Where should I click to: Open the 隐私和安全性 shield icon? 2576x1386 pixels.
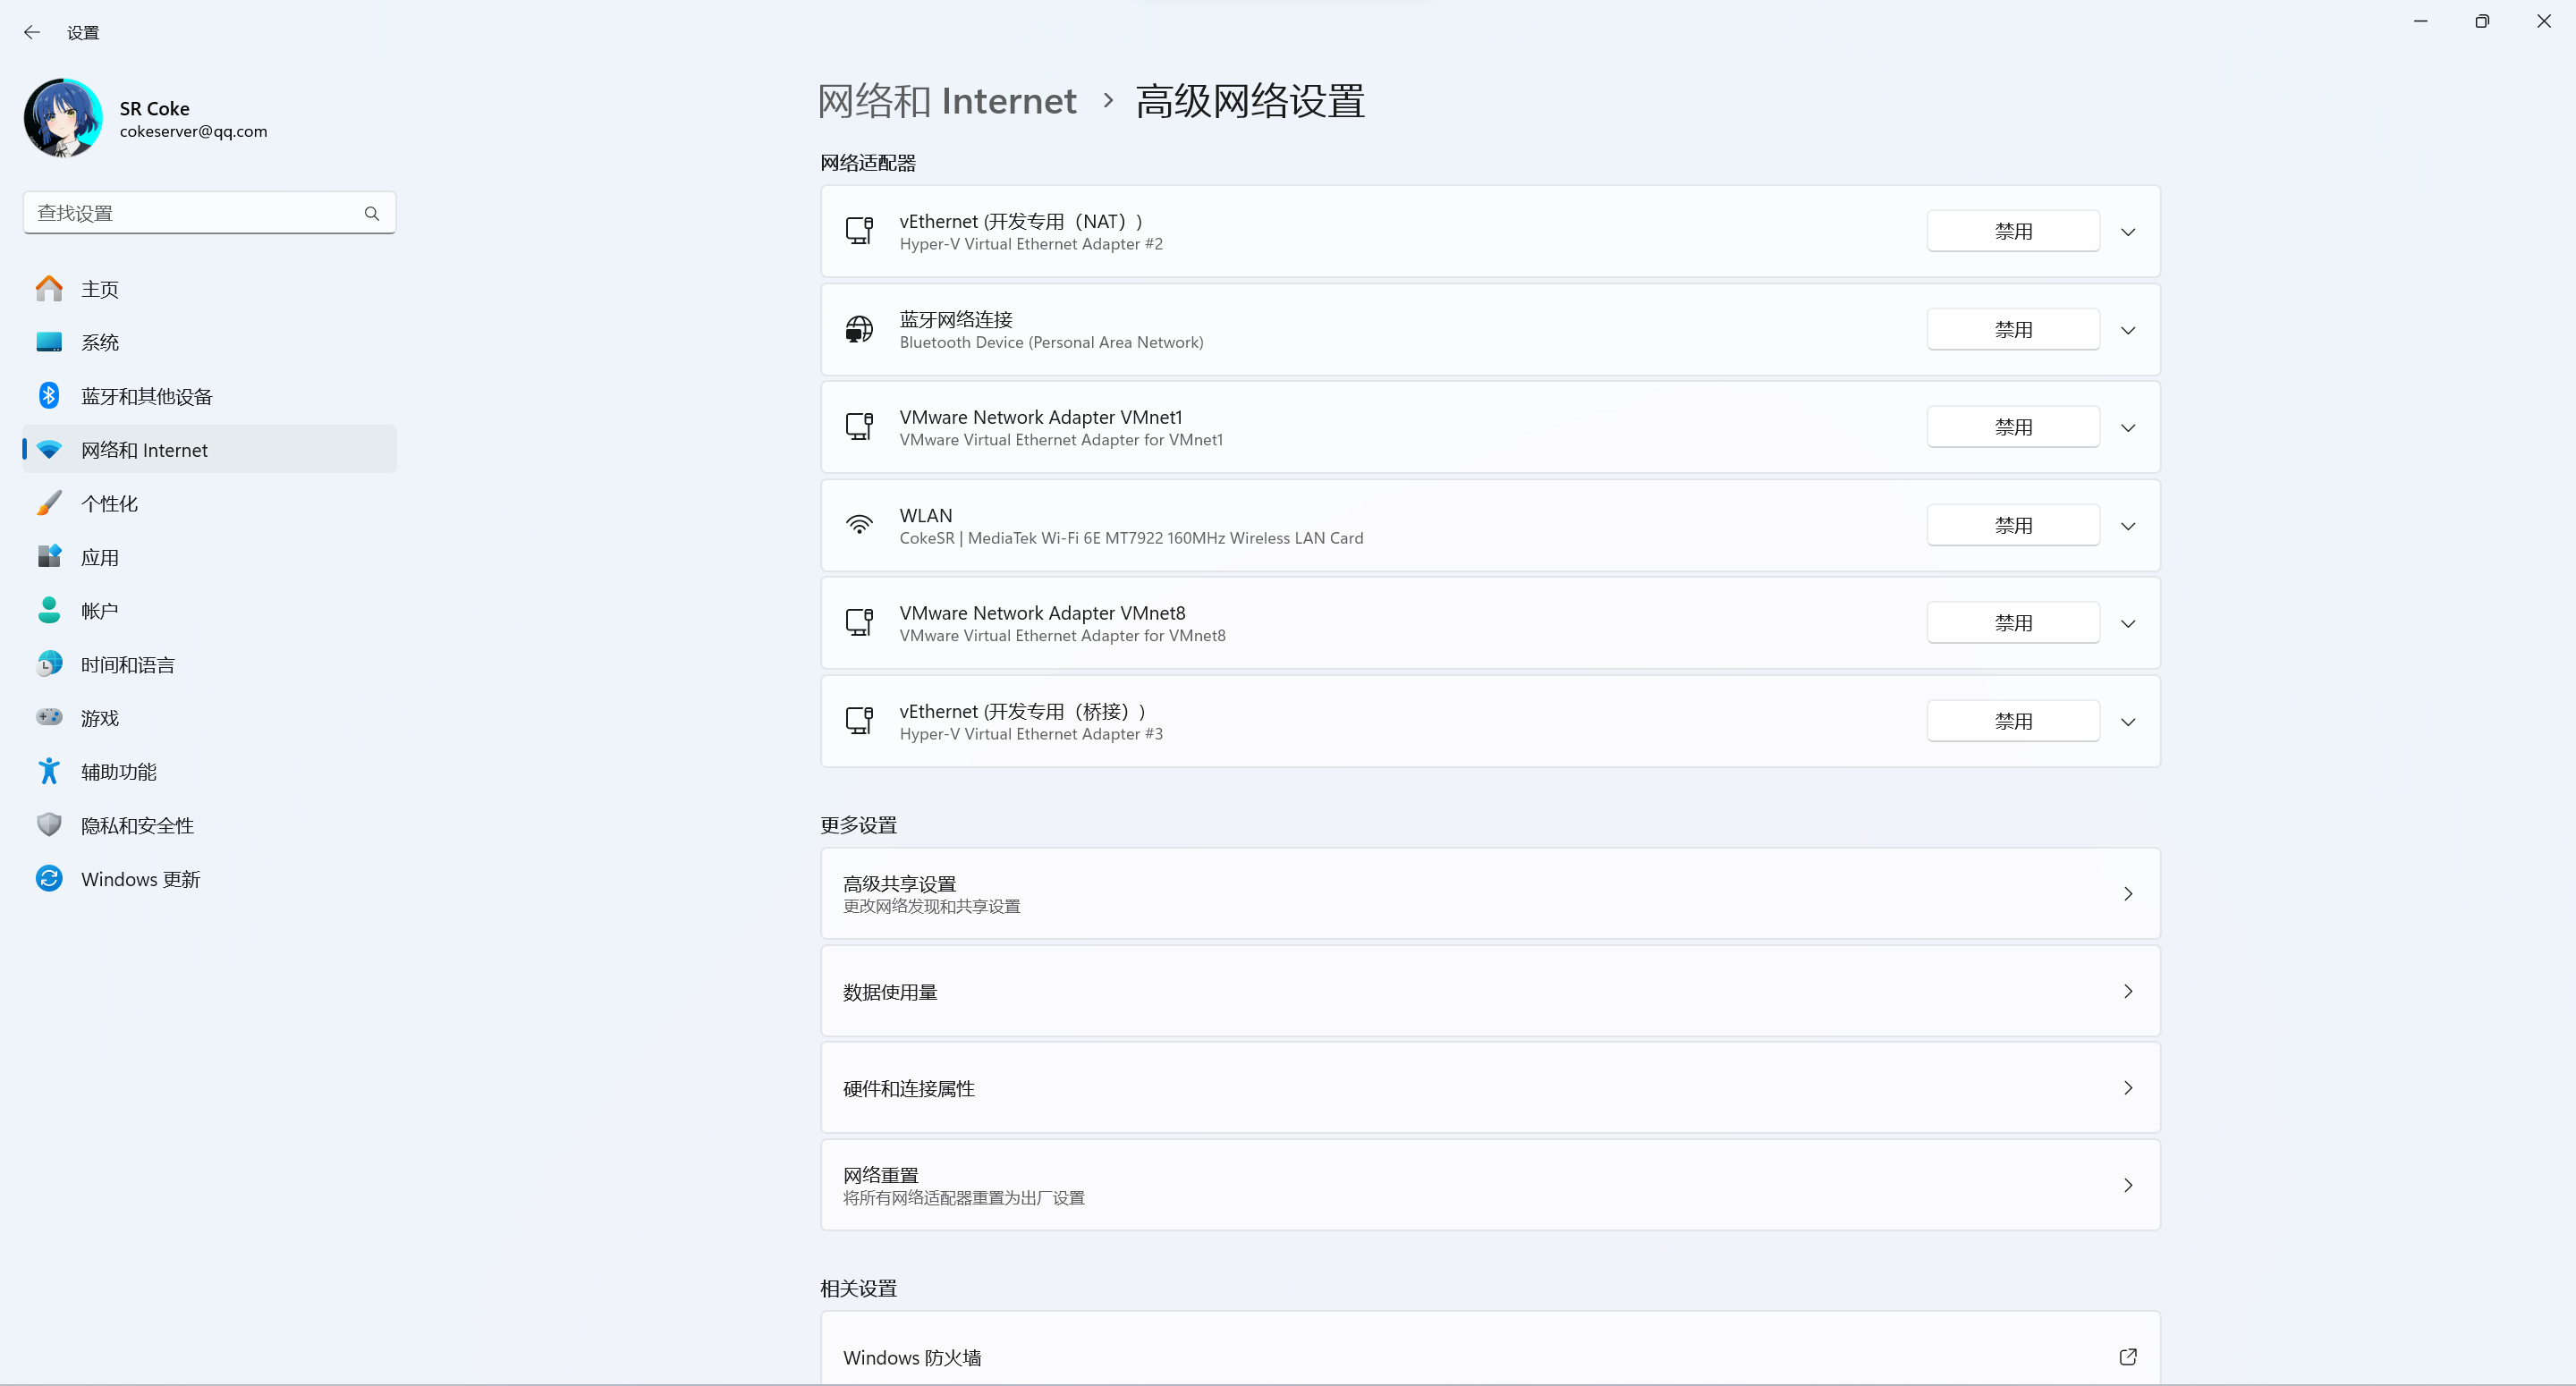pos(49,825)
